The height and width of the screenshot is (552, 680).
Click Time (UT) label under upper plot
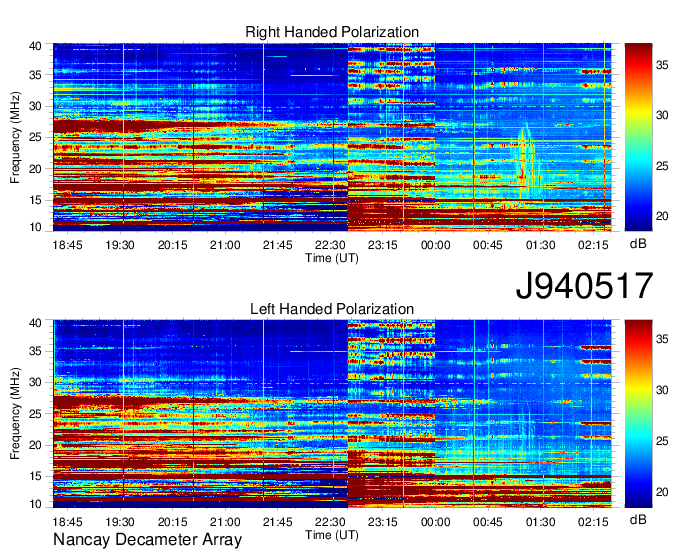tap(332, 258)
